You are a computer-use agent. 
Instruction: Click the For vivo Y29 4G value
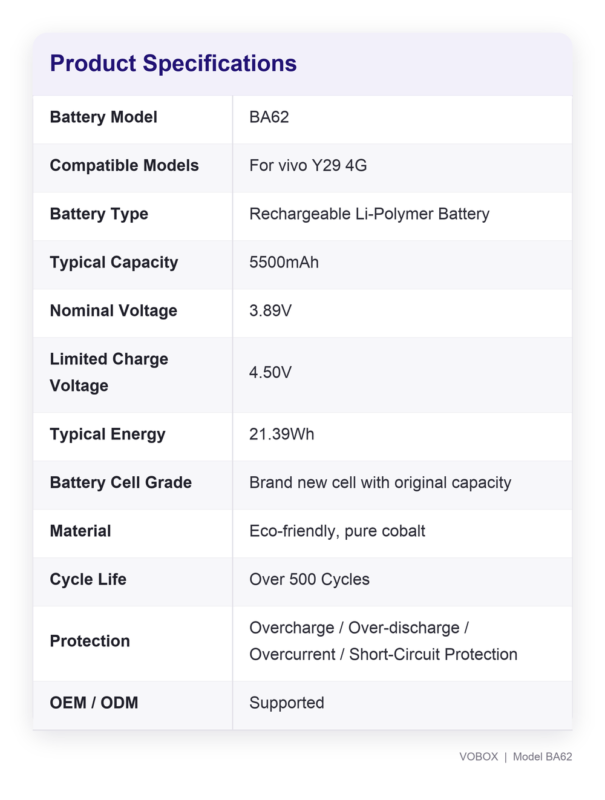308,165
